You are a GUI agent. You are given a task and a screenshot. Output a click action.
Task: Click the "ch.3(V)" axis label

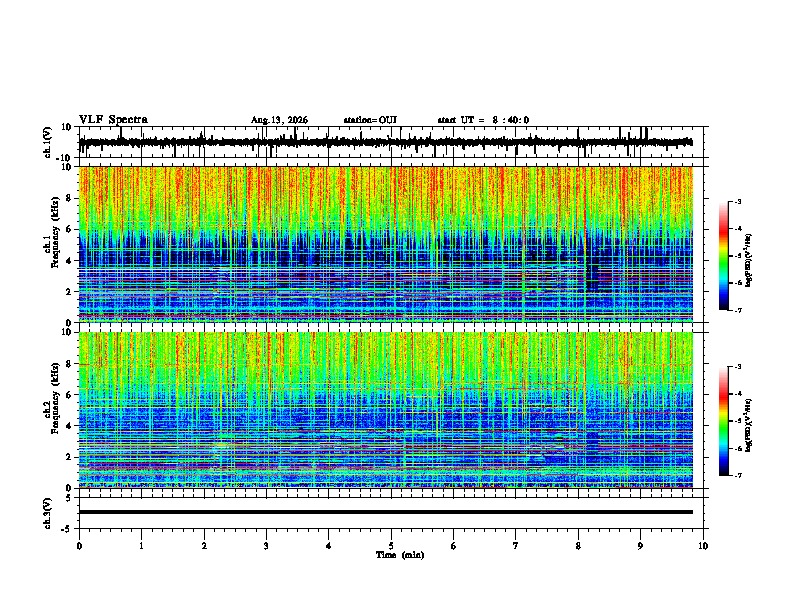(48, 513)
